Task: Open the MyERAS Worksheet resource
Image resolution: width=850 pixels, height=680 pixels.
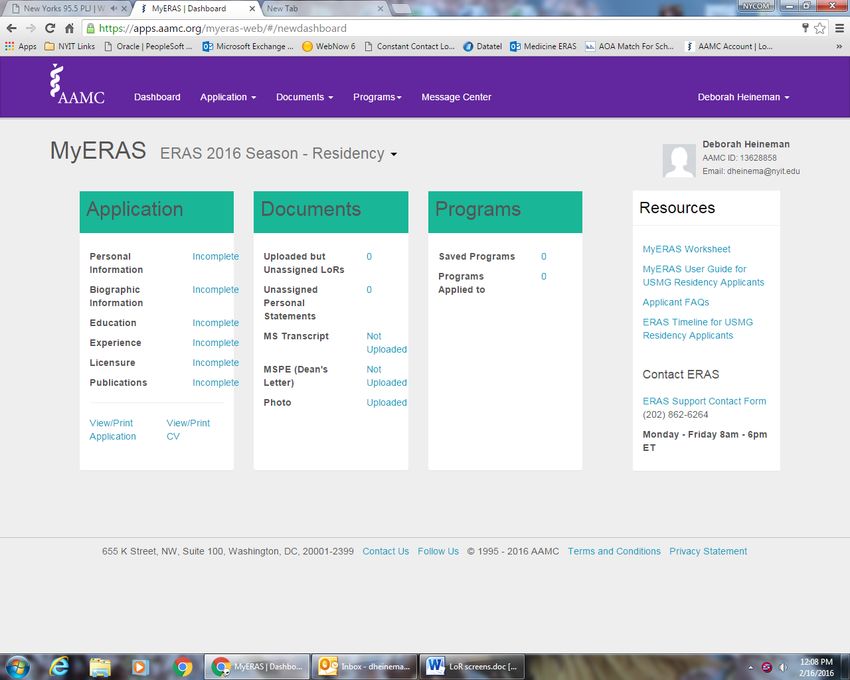Action: pos(686,249)
